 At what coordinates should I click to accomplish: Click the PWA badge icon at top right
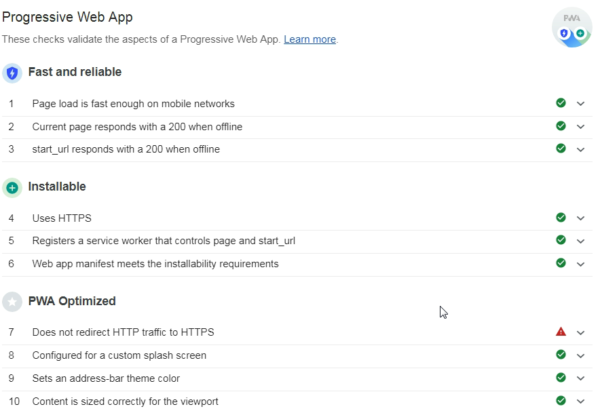tap(572, 29)
